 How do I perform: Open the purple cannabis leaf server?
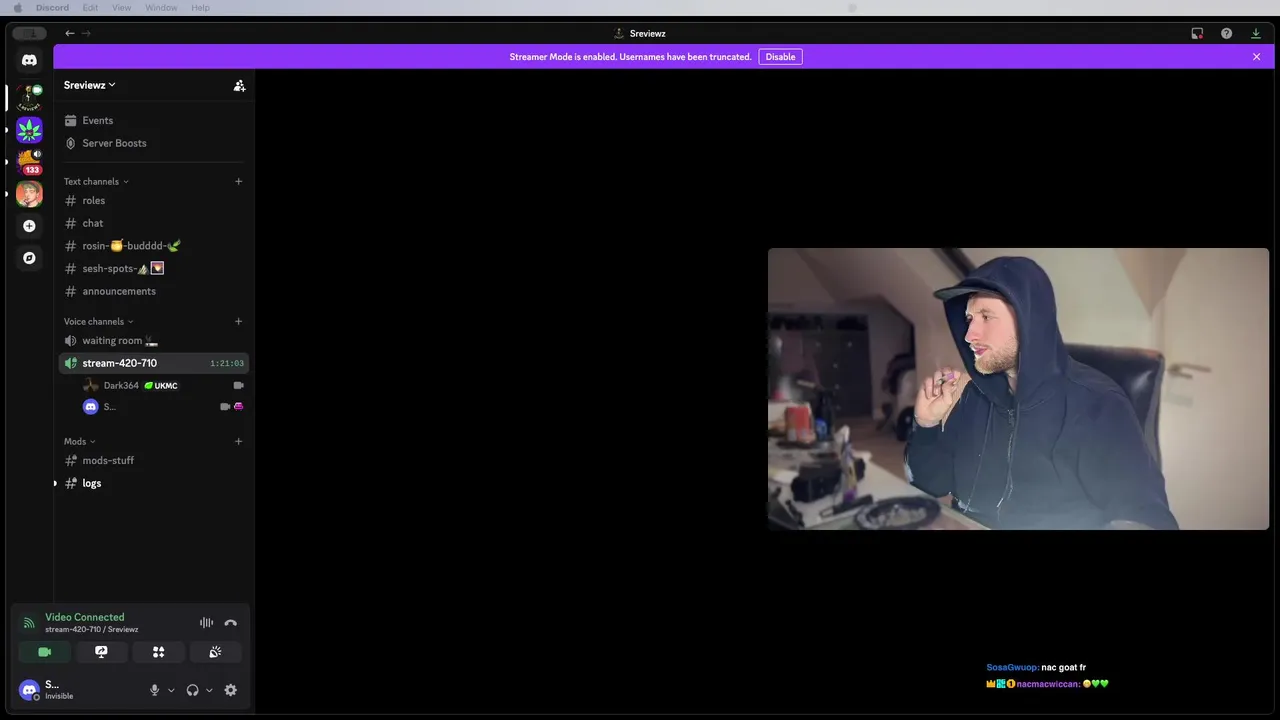point(29,130)
